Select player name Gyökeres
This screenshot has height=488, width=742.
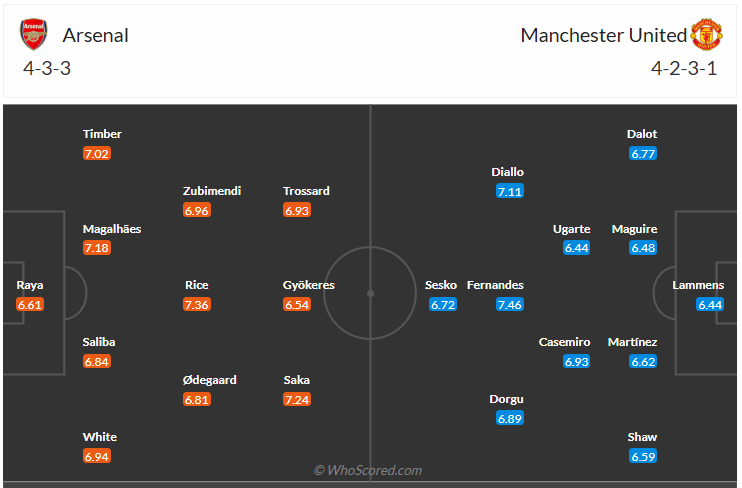[x=309, y=285]
